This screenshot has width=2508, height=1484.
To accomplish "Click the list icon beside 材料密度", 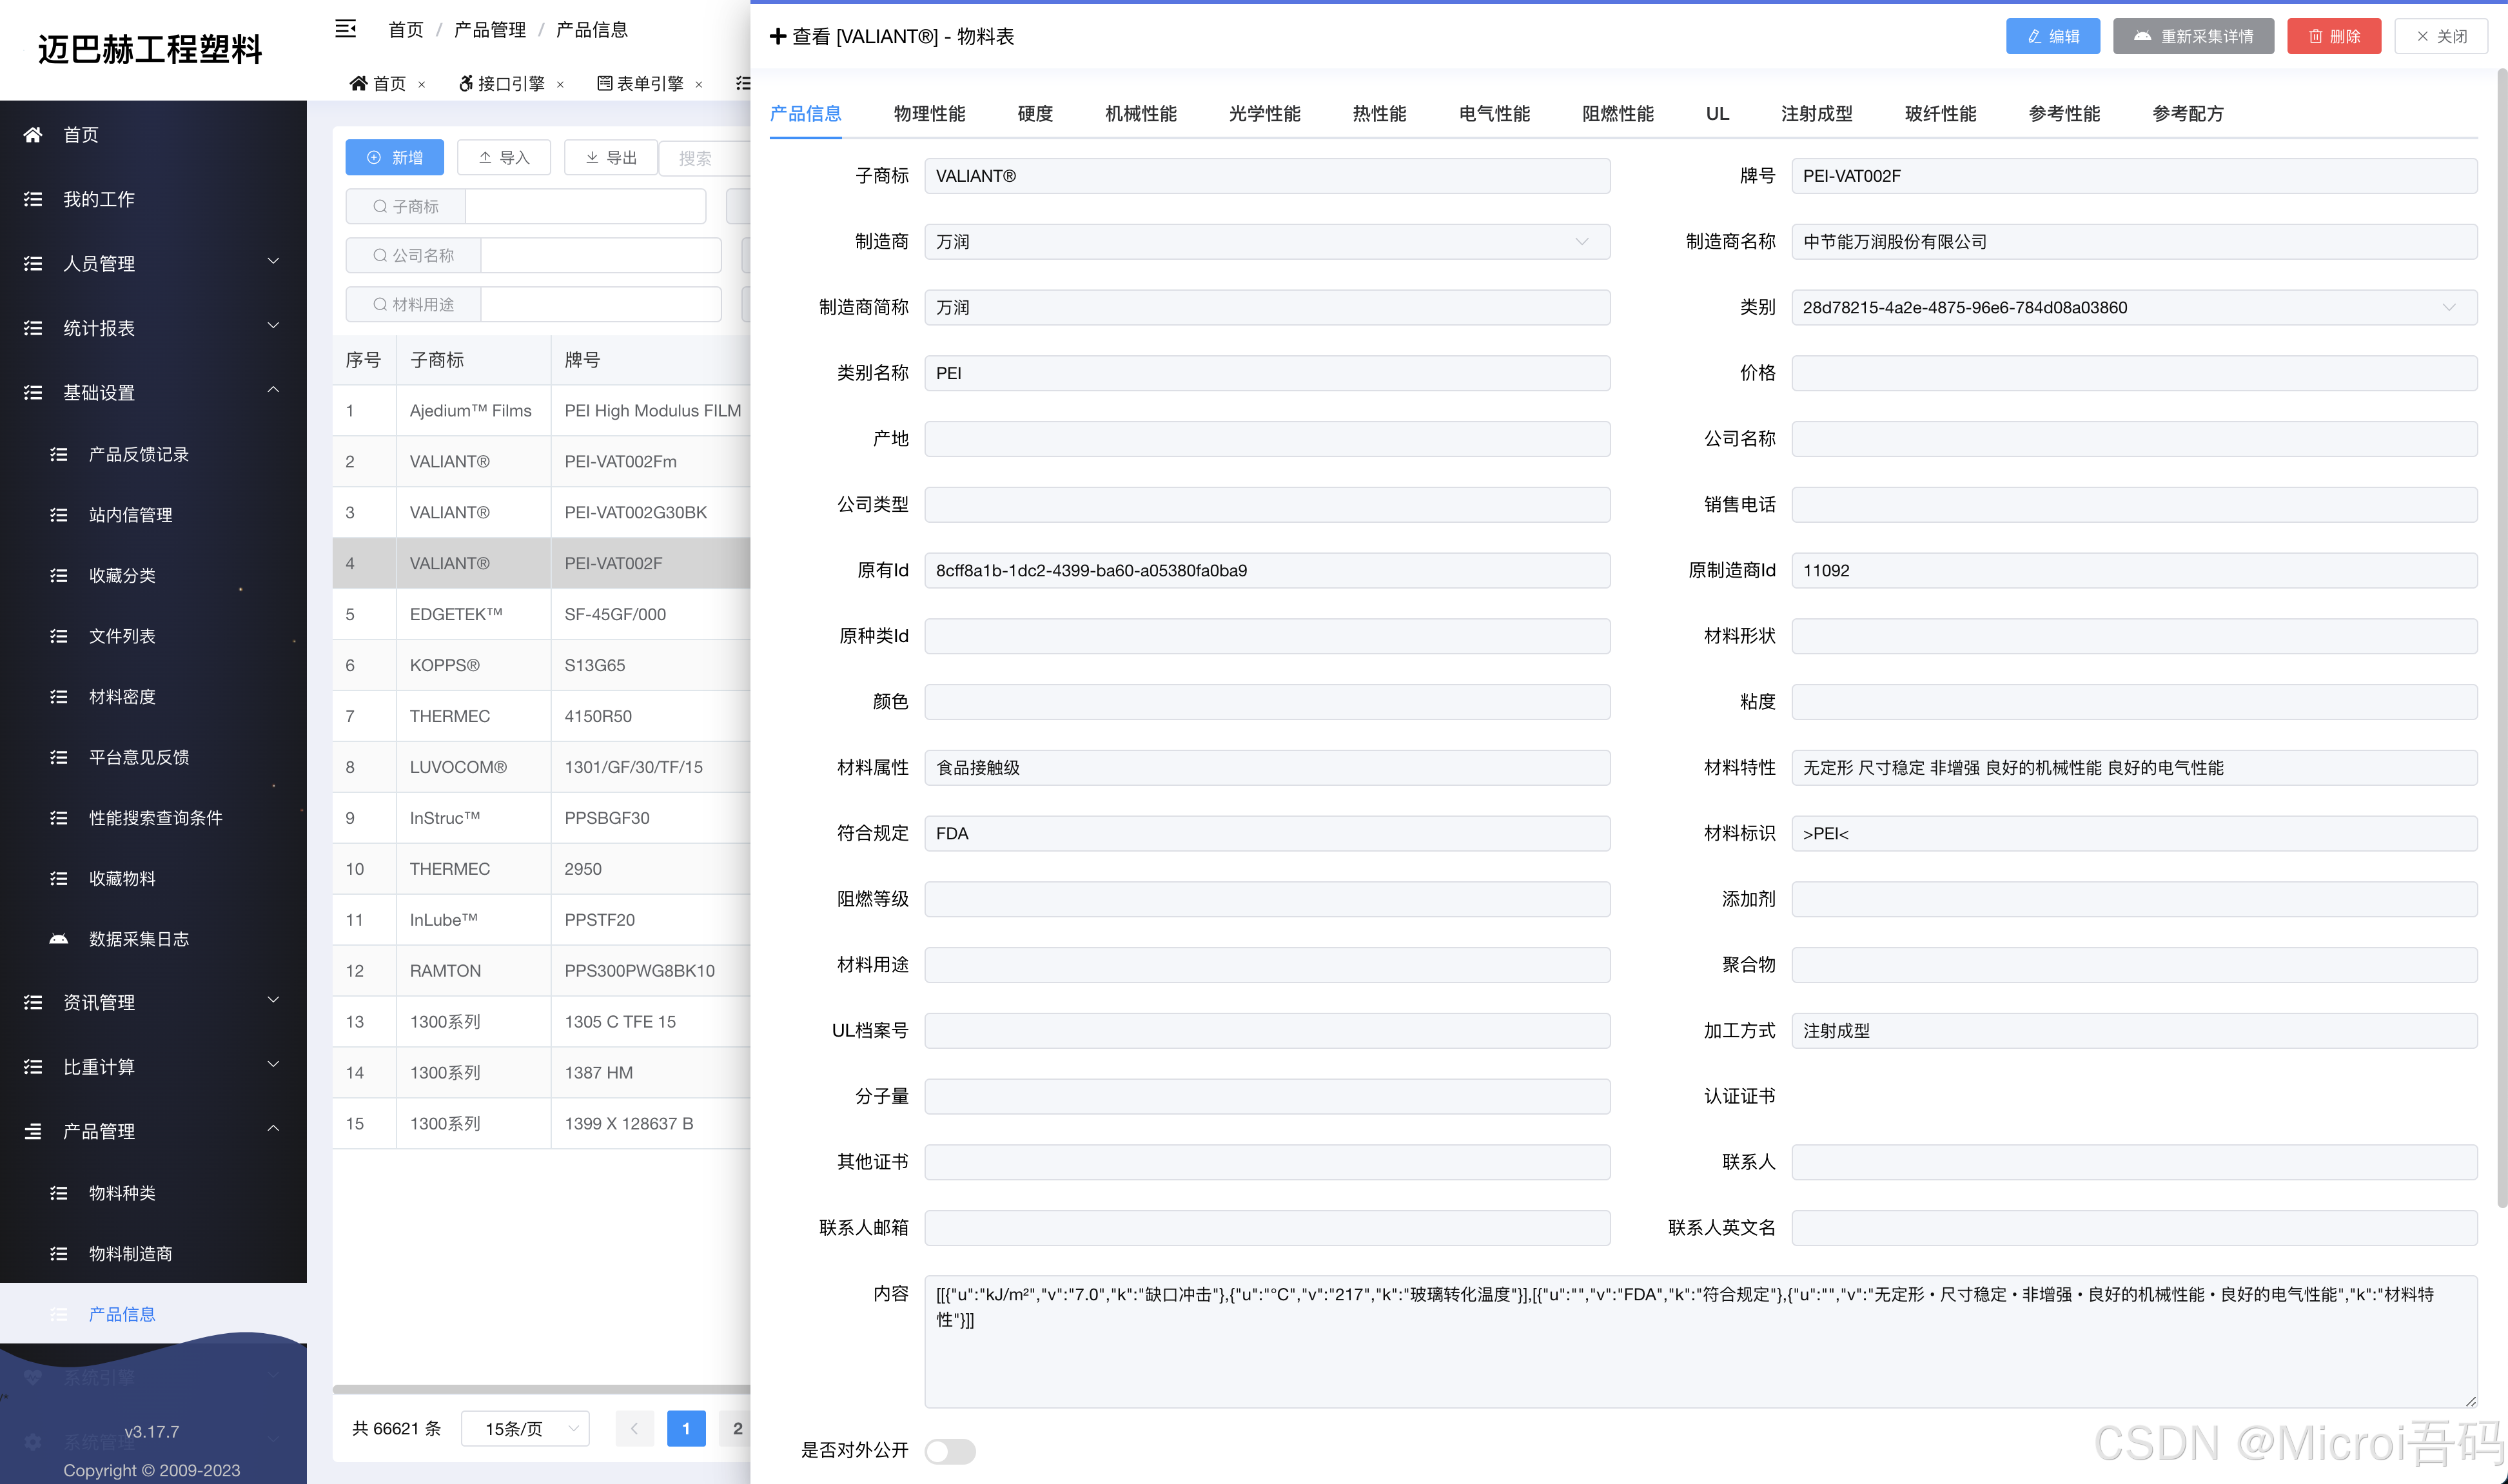I will 59,696.
